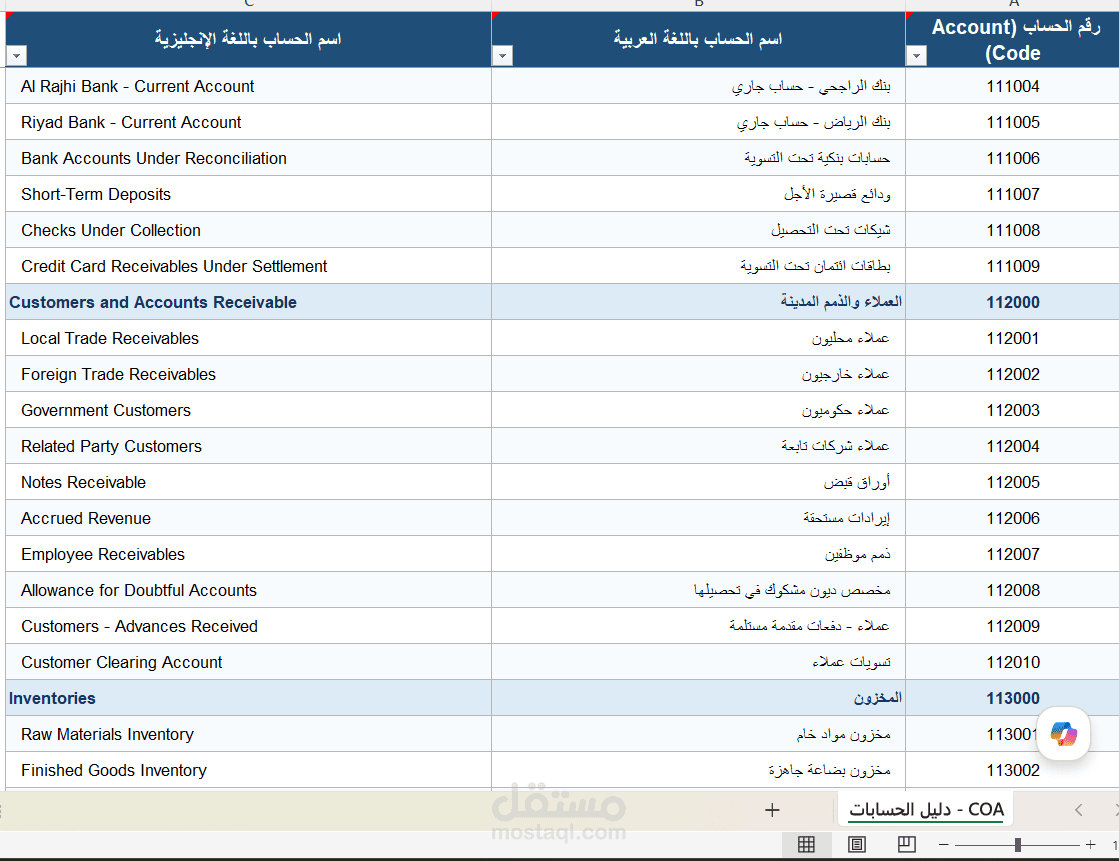Image resolution: width=1119 pixels, height=861 pixels.
Task: Select account code cell 112006
Action: pos(1013,518)
